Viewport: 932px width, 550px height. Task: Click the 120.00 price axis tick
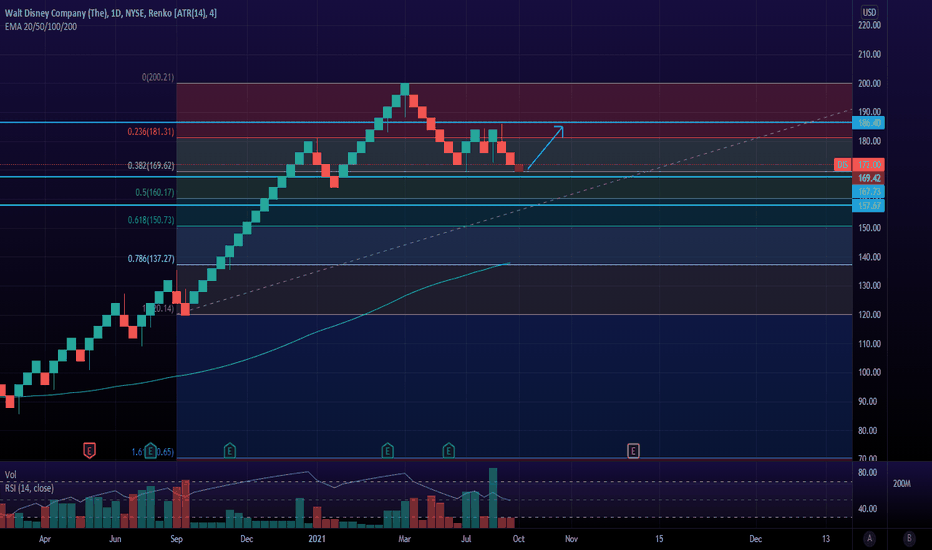pyautogui.click(x=869, y=315)
